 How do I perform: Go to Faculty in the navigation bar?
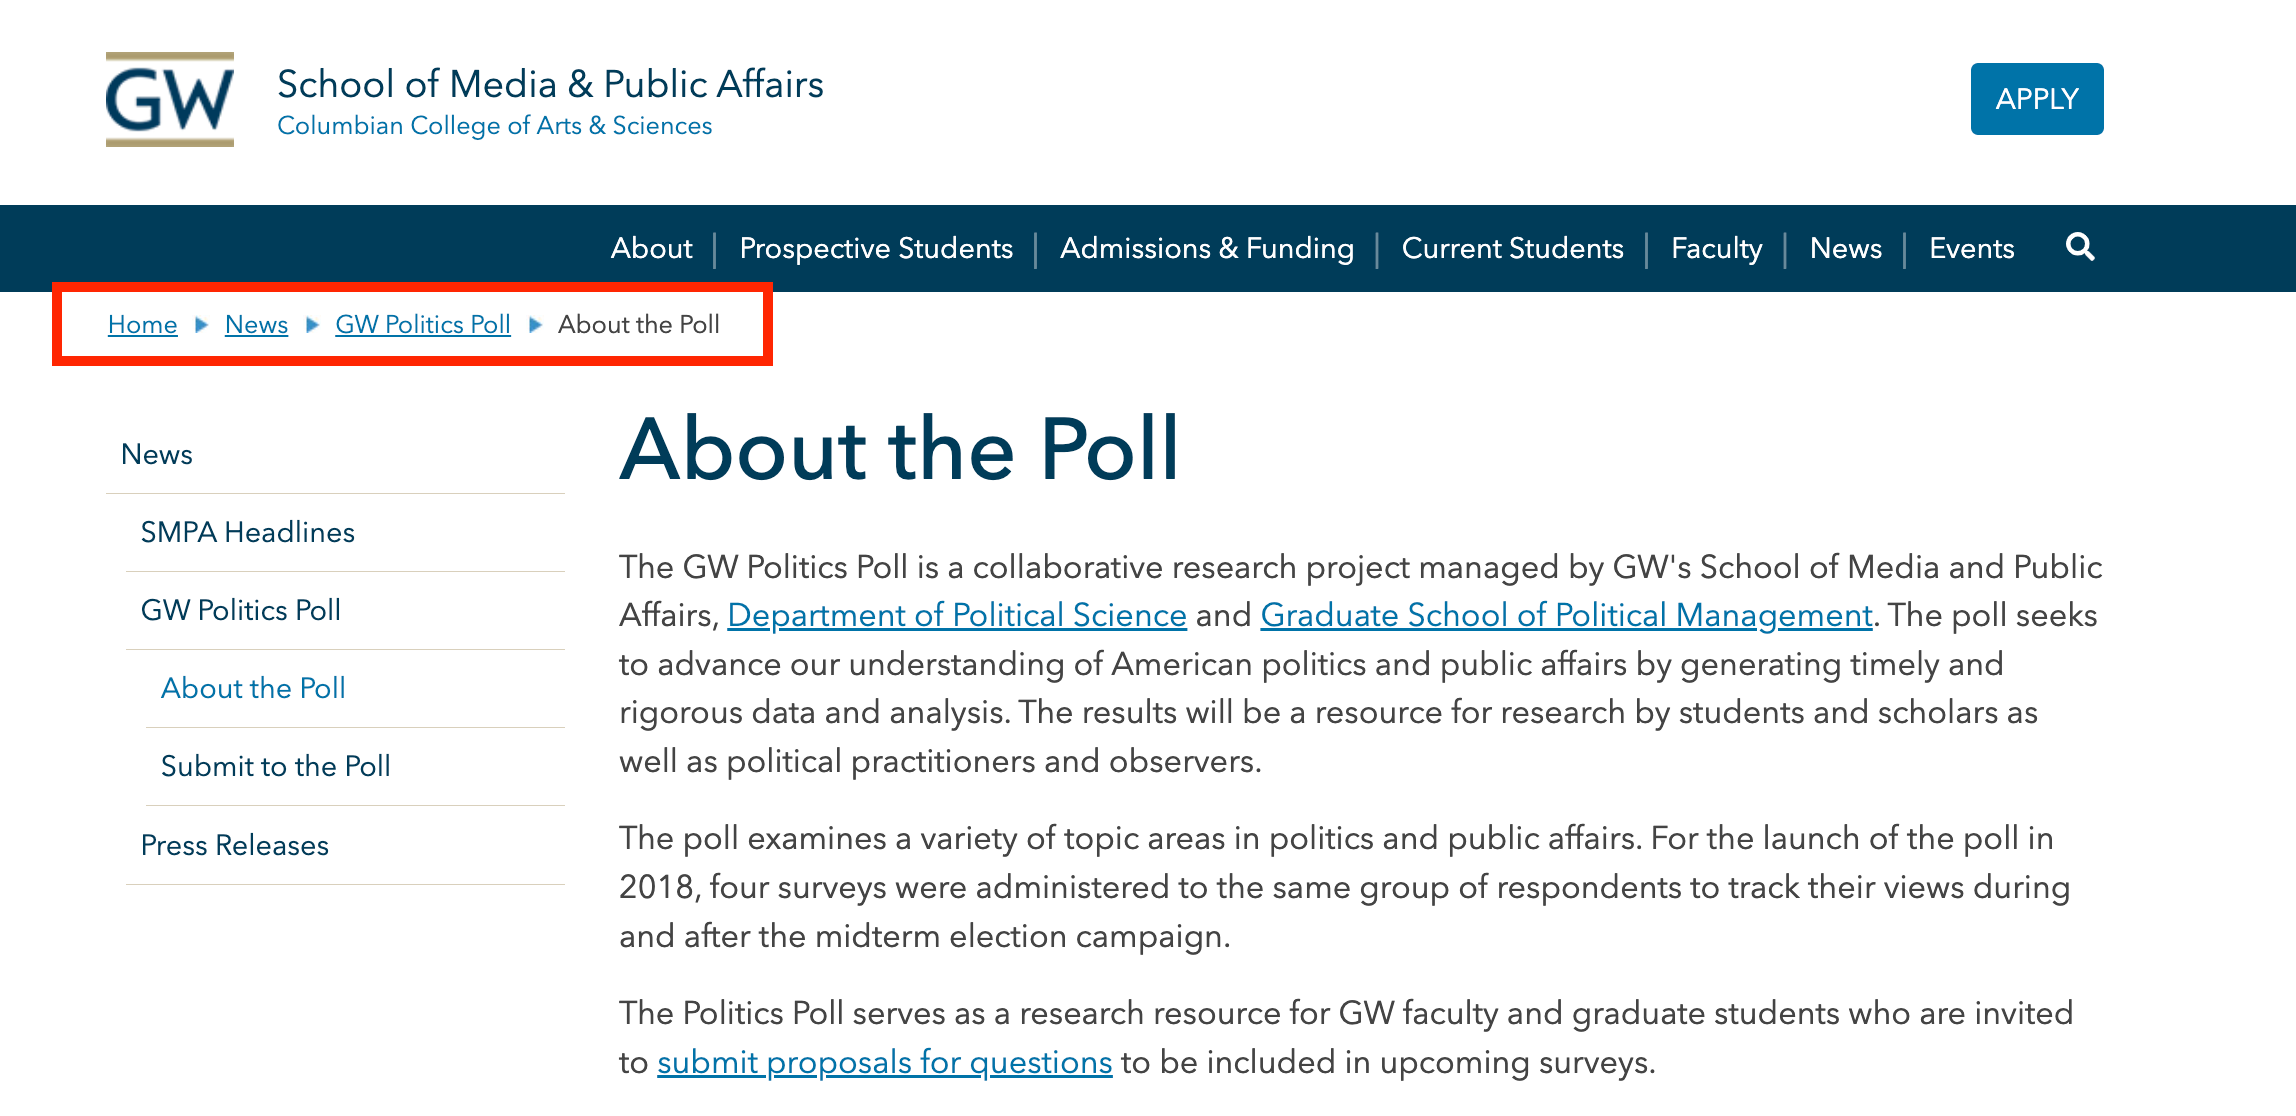pyautogui.click(x=1717, y=248)
